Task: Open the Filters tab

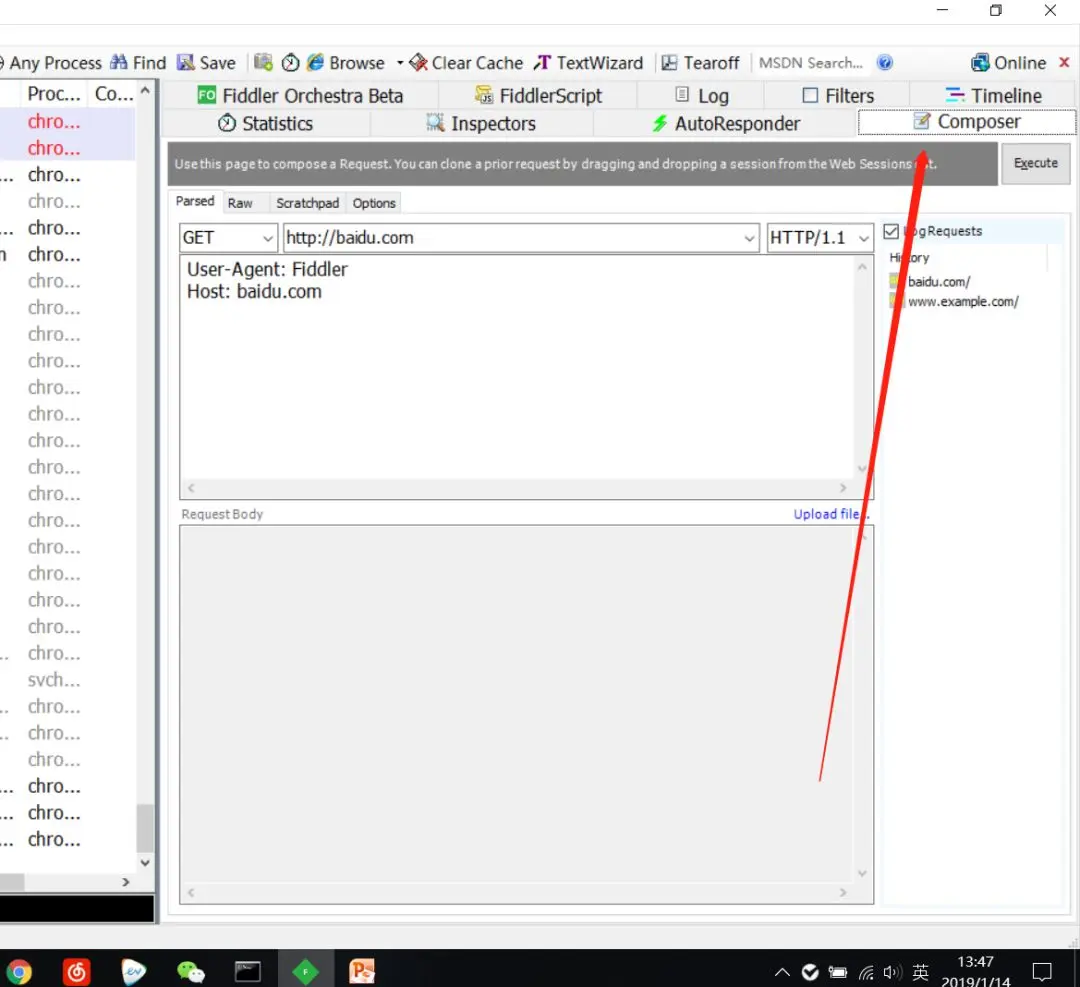Action: (838, 95)
